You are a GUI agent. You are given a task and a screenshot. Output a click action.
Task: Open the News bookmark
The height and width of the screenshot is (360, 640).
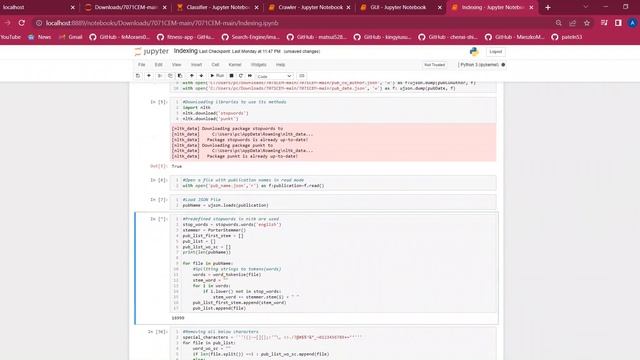point(40,37)
